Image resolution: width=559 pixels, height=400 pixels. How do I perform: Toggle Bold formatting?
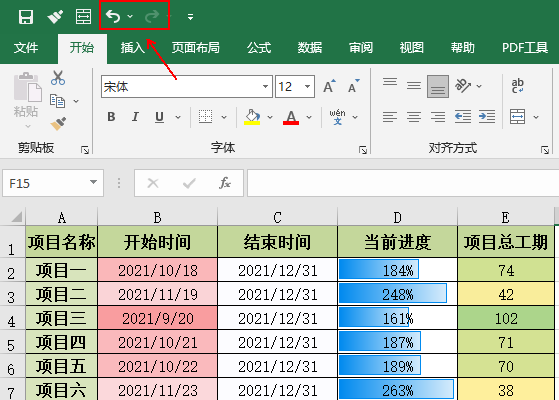[111, 117]
